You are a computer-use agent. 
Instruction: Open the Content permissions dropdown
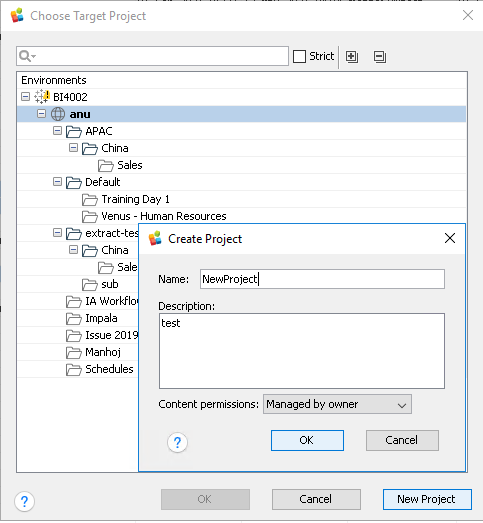pyautogui.click(x=337, y=404)
